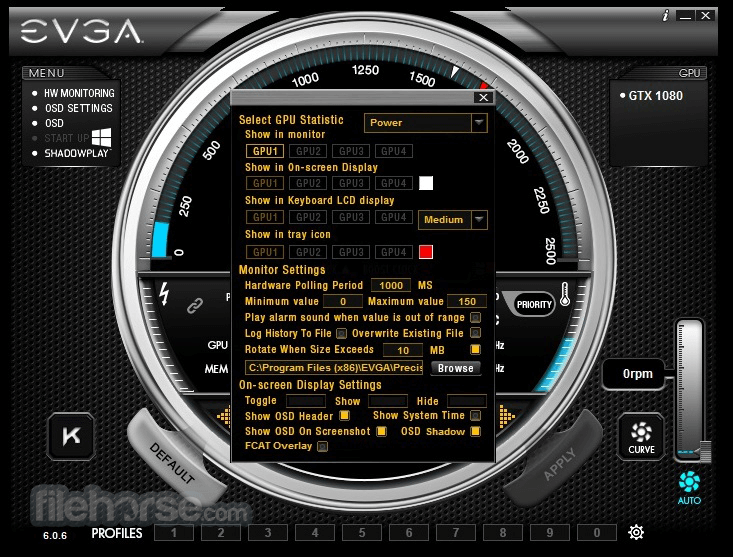The width and height of the screenshot is (733, 557).
Task: Open the info icon in the title bar
Action: 665,15
